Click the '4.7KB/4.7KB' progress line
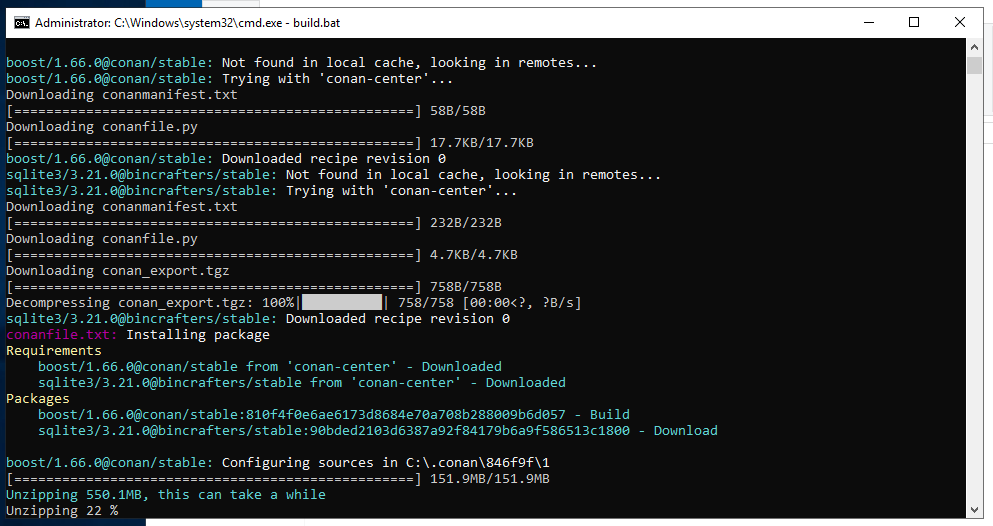Image resolution: width=993 pixels, height=526 pixels. click(262, 255)
